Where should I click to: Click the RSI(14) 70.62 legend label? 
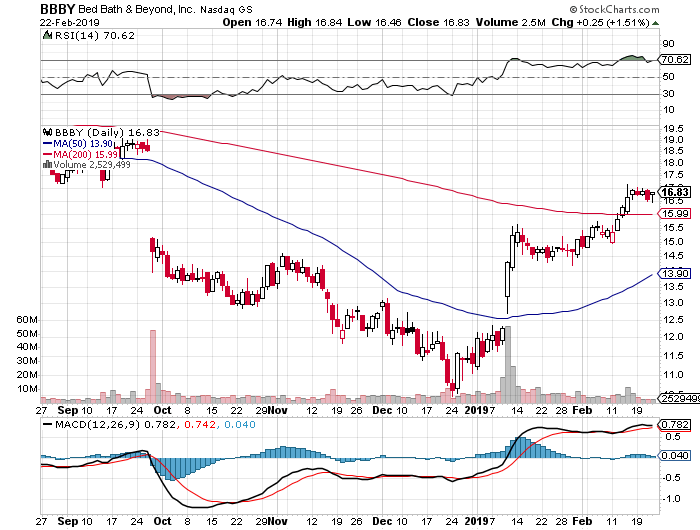(x=94, y=36)
